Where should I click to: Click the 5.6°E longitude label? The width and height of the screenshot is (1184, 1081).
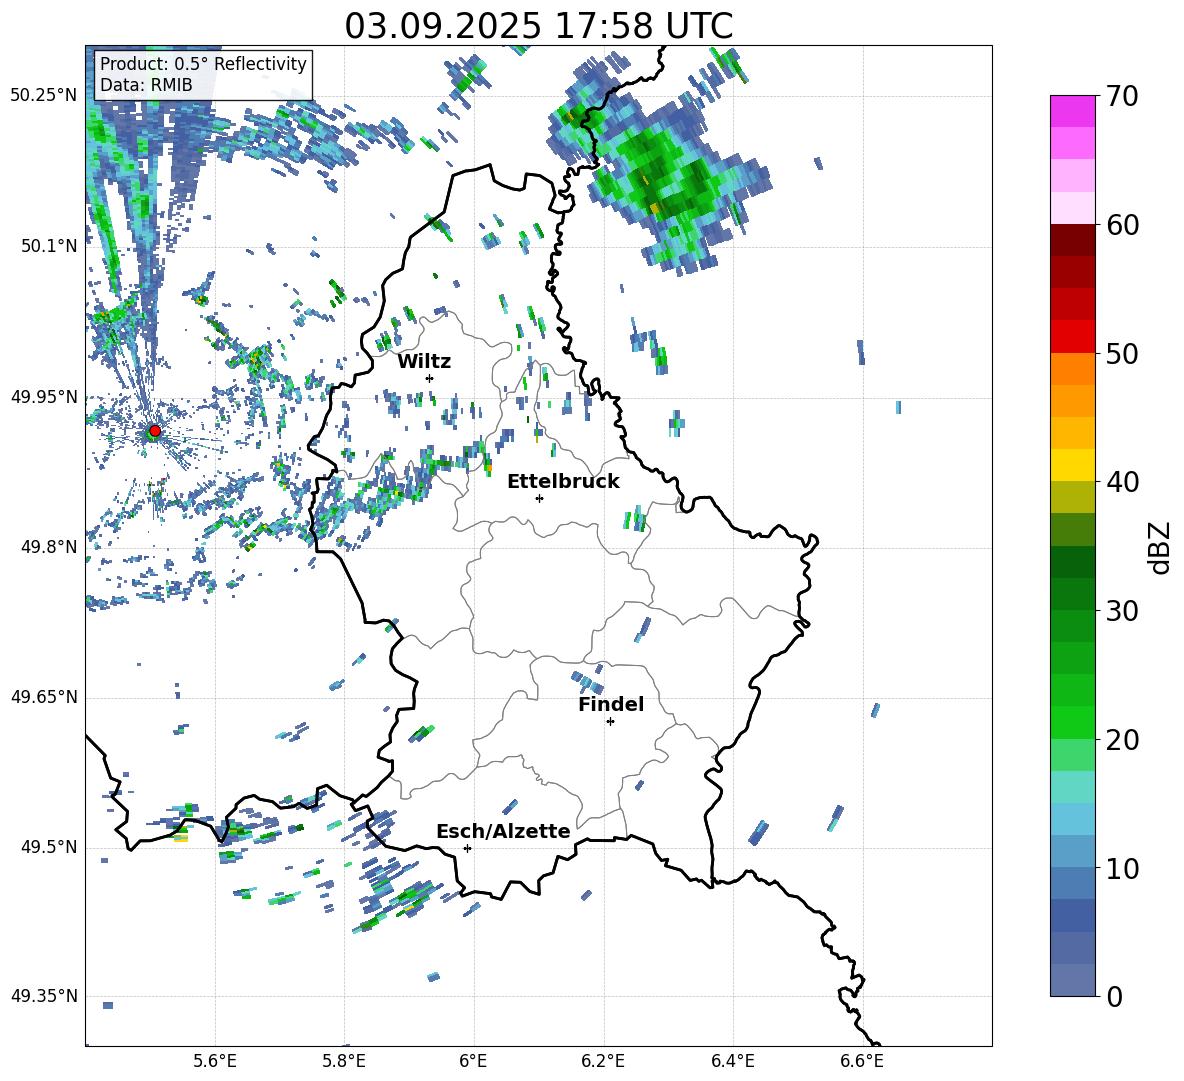[x=215, y=1061]
